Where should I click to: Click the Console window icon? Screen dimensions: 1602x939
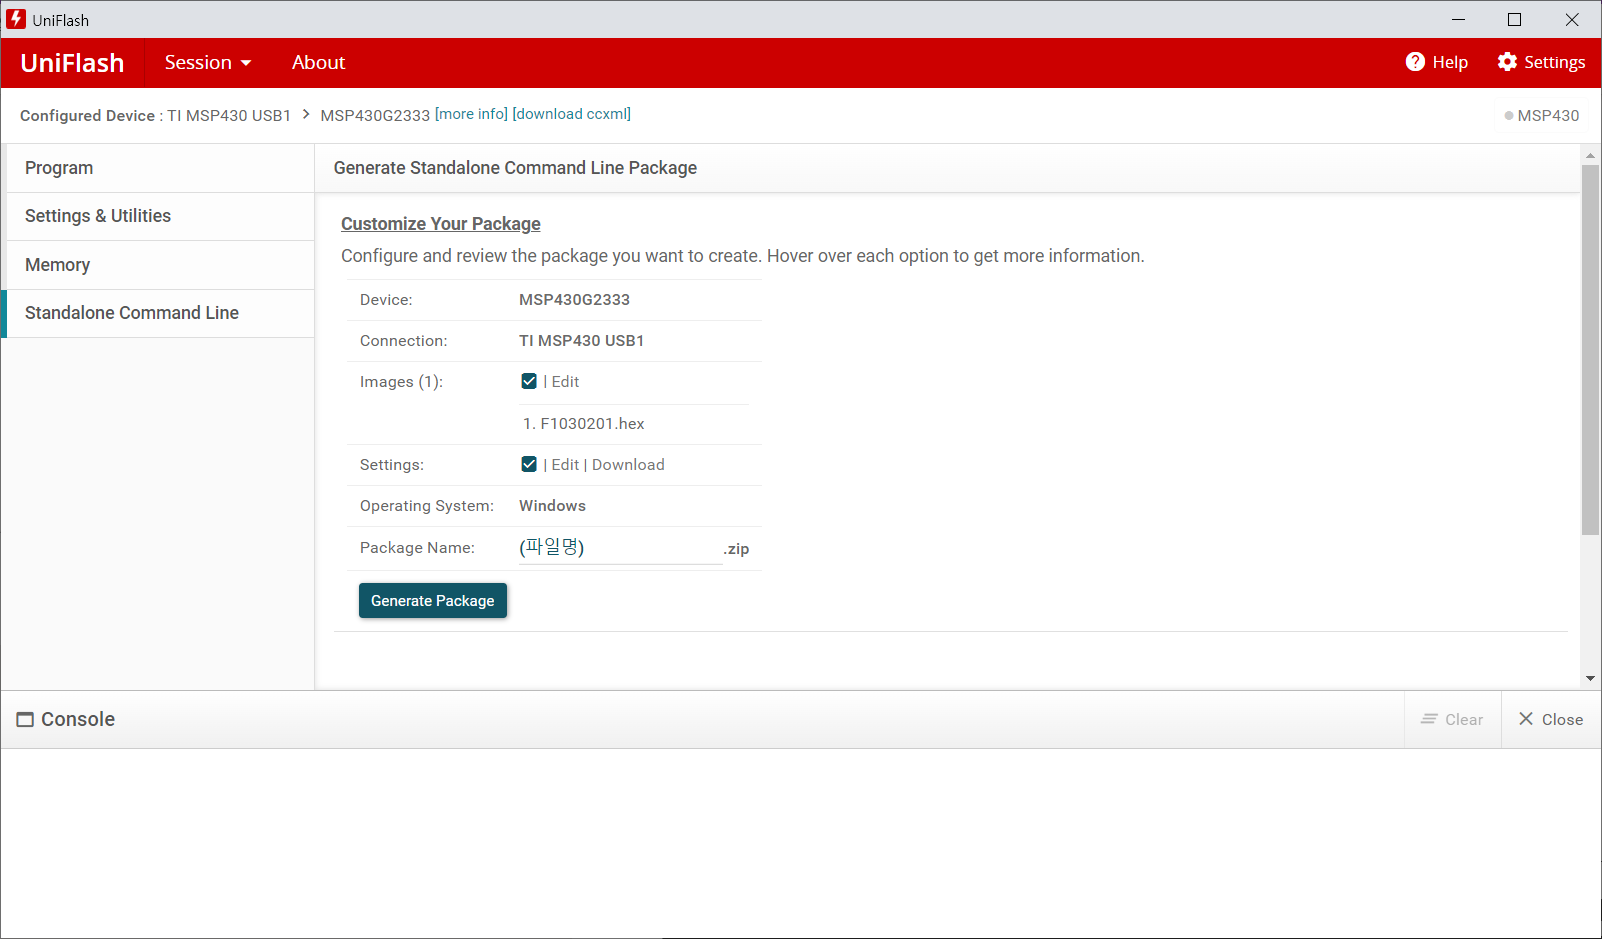(x=25, y=720)
